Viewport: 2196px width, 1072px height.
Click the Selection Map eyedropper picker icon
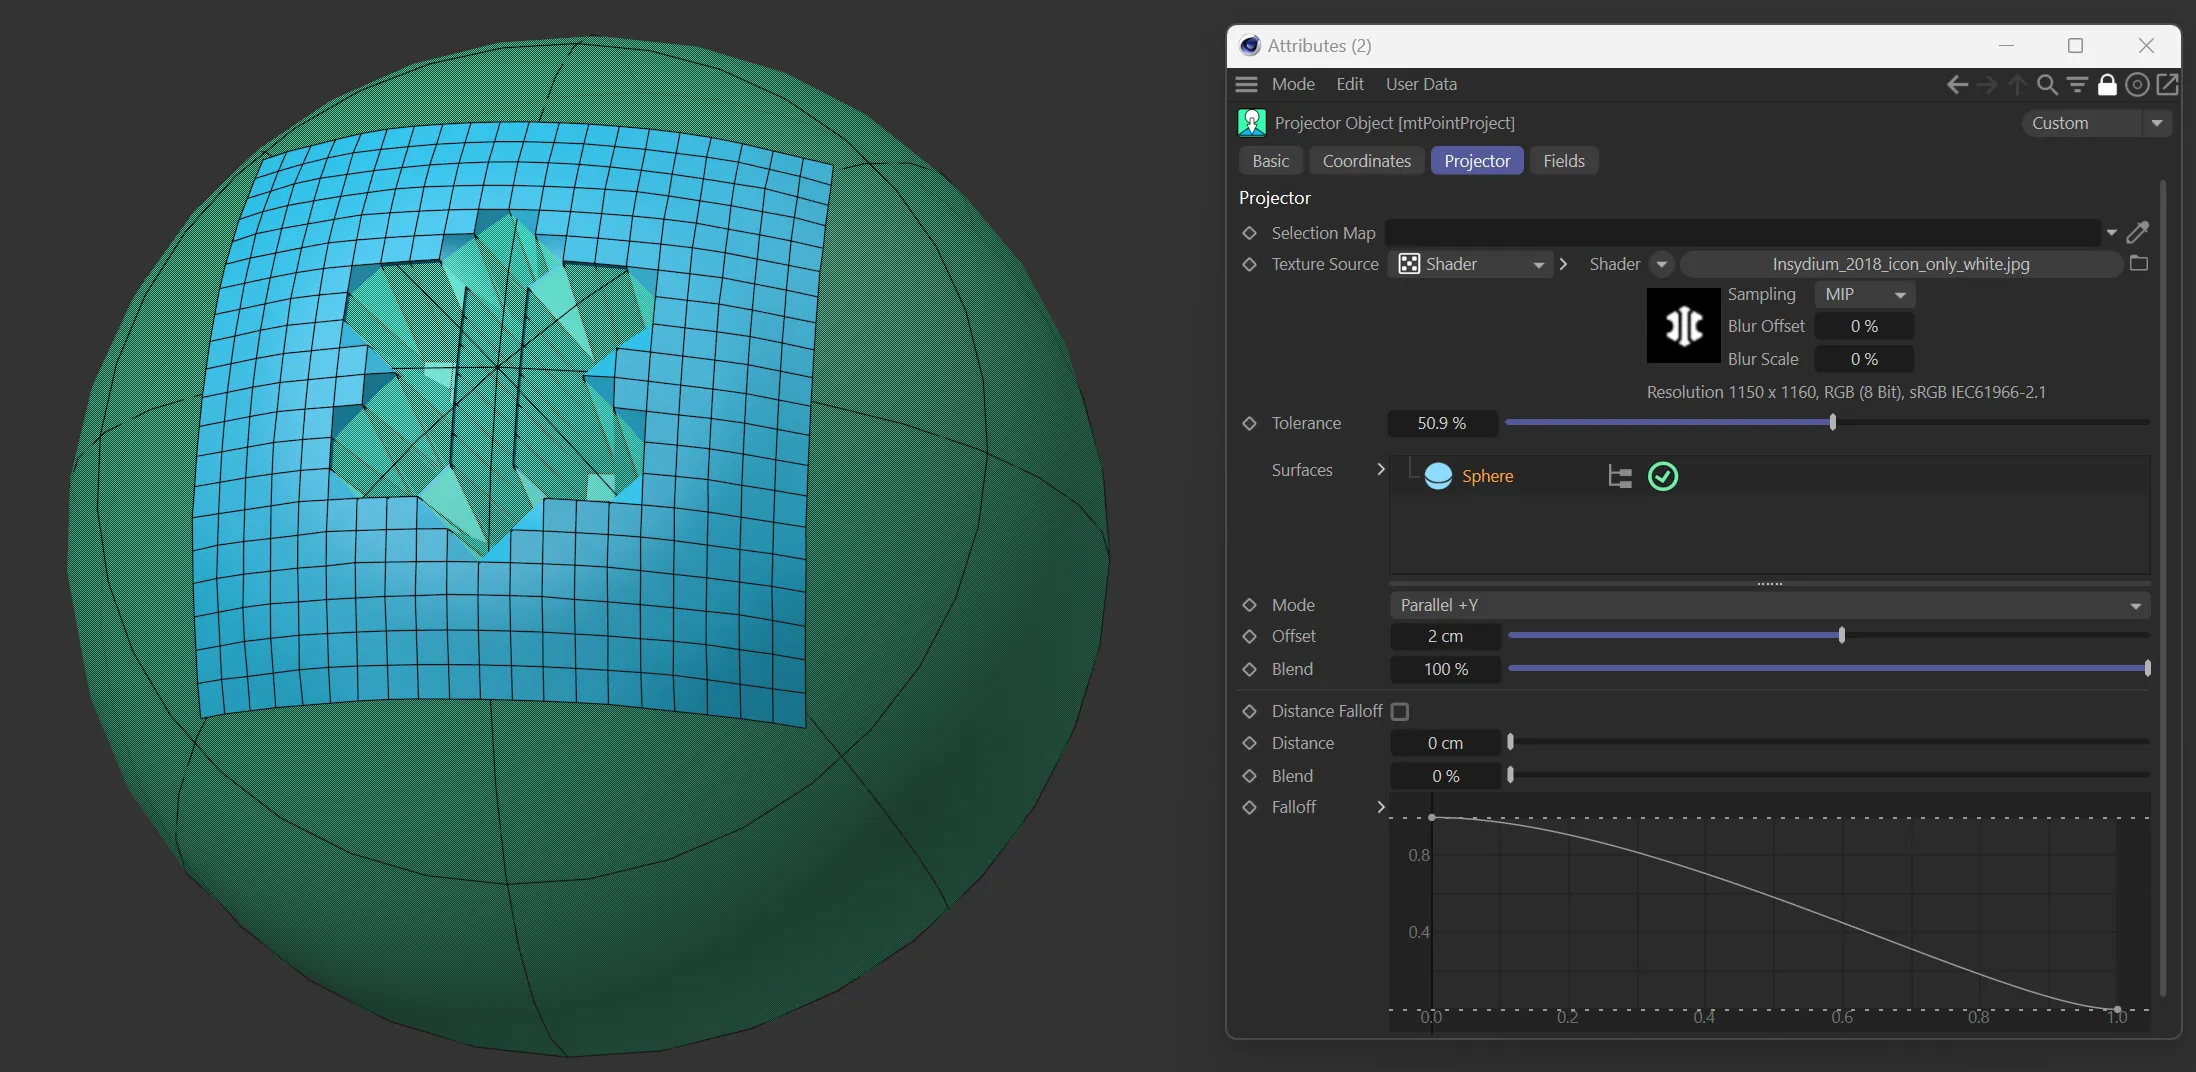coord(2137,233)
